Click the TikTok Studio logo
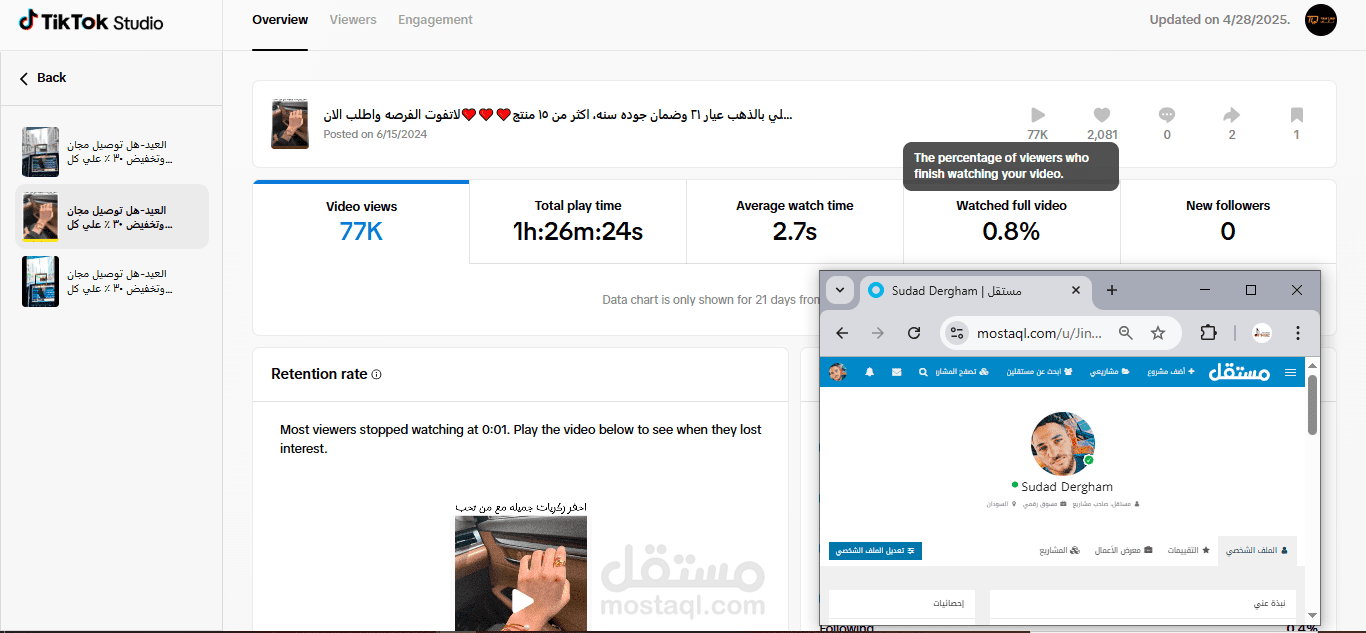1366x633 pixels. click(x=90, y=21)
